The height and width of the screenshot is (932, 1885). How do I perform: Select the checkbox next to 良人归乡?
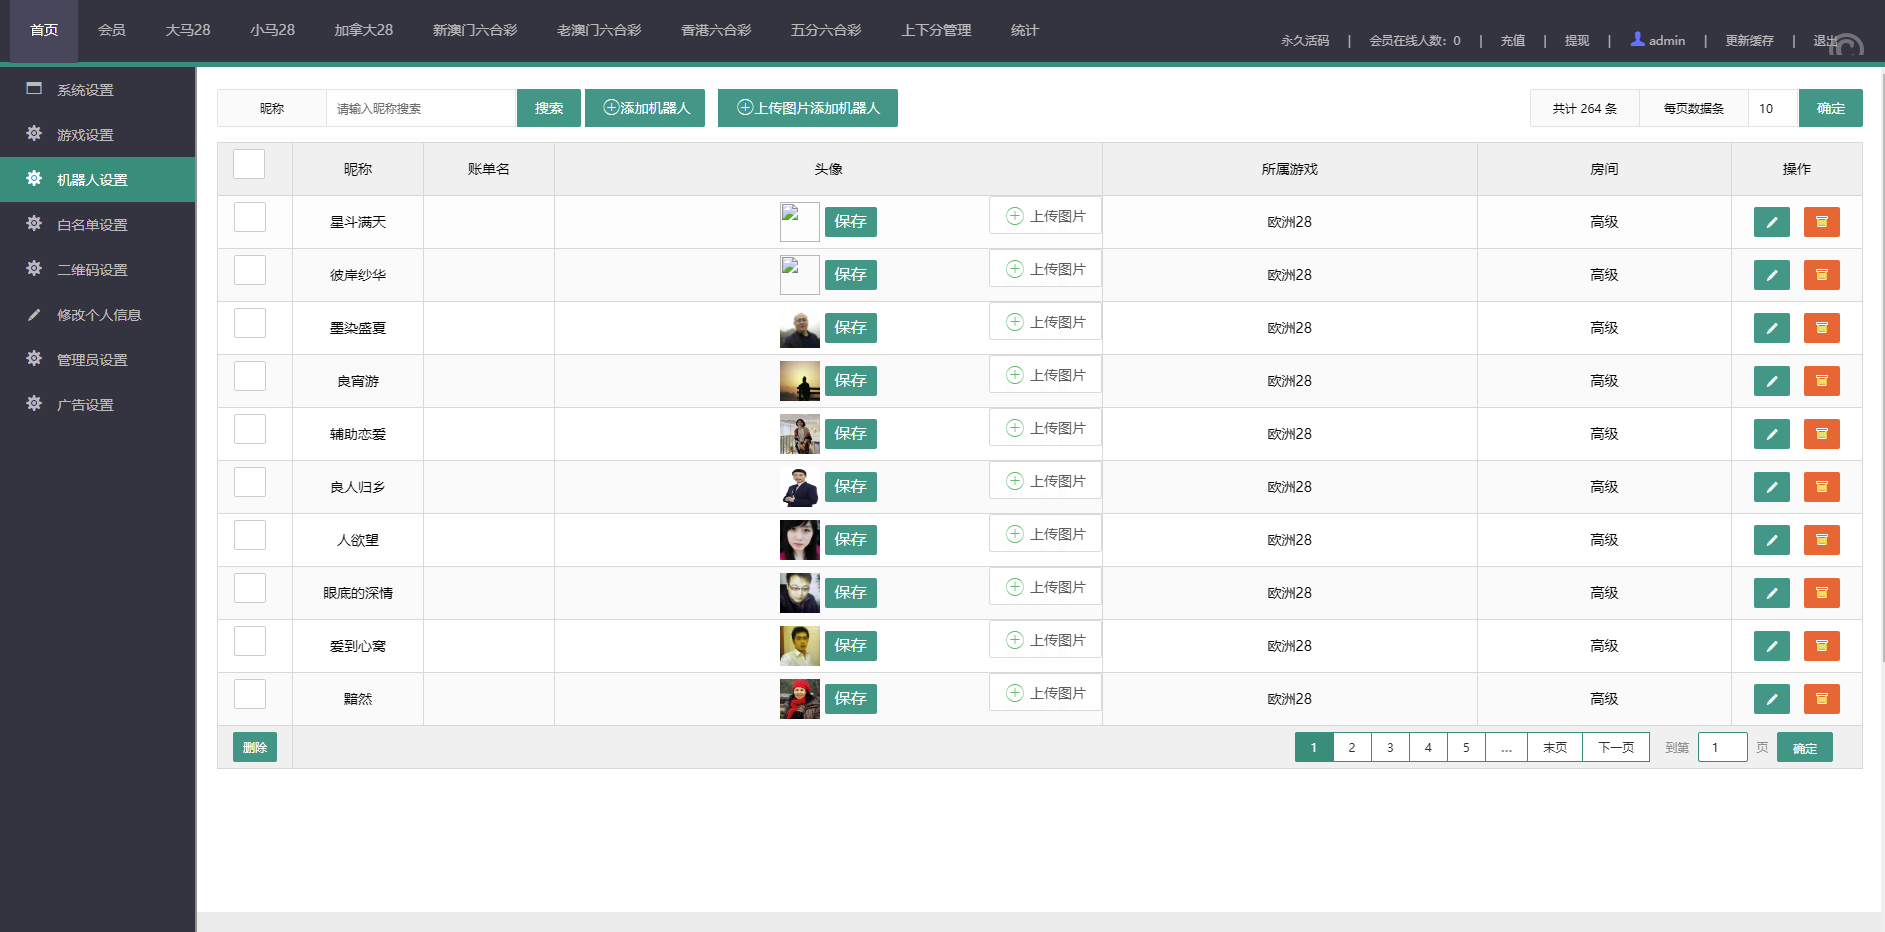250,483
